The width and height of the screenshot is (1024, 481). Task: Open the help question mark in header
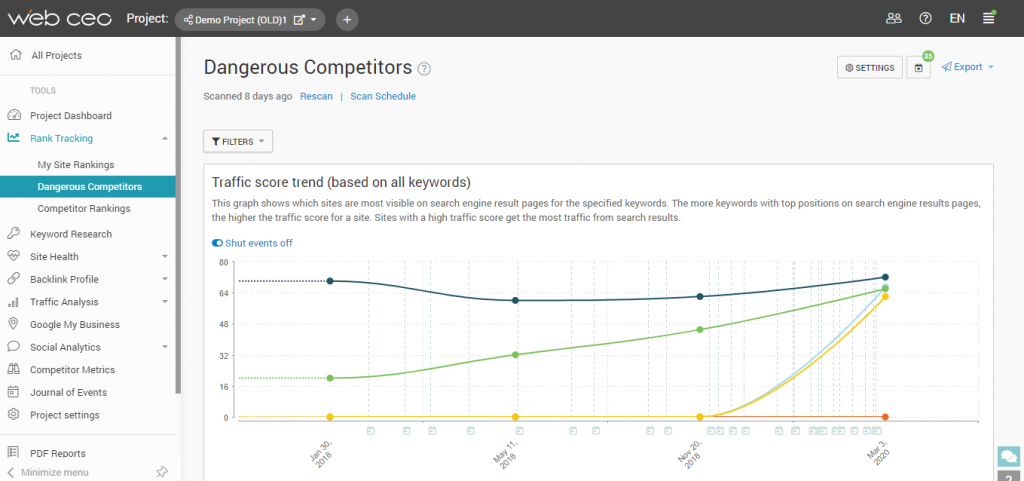pyautogui.click(x=925, y=18)
